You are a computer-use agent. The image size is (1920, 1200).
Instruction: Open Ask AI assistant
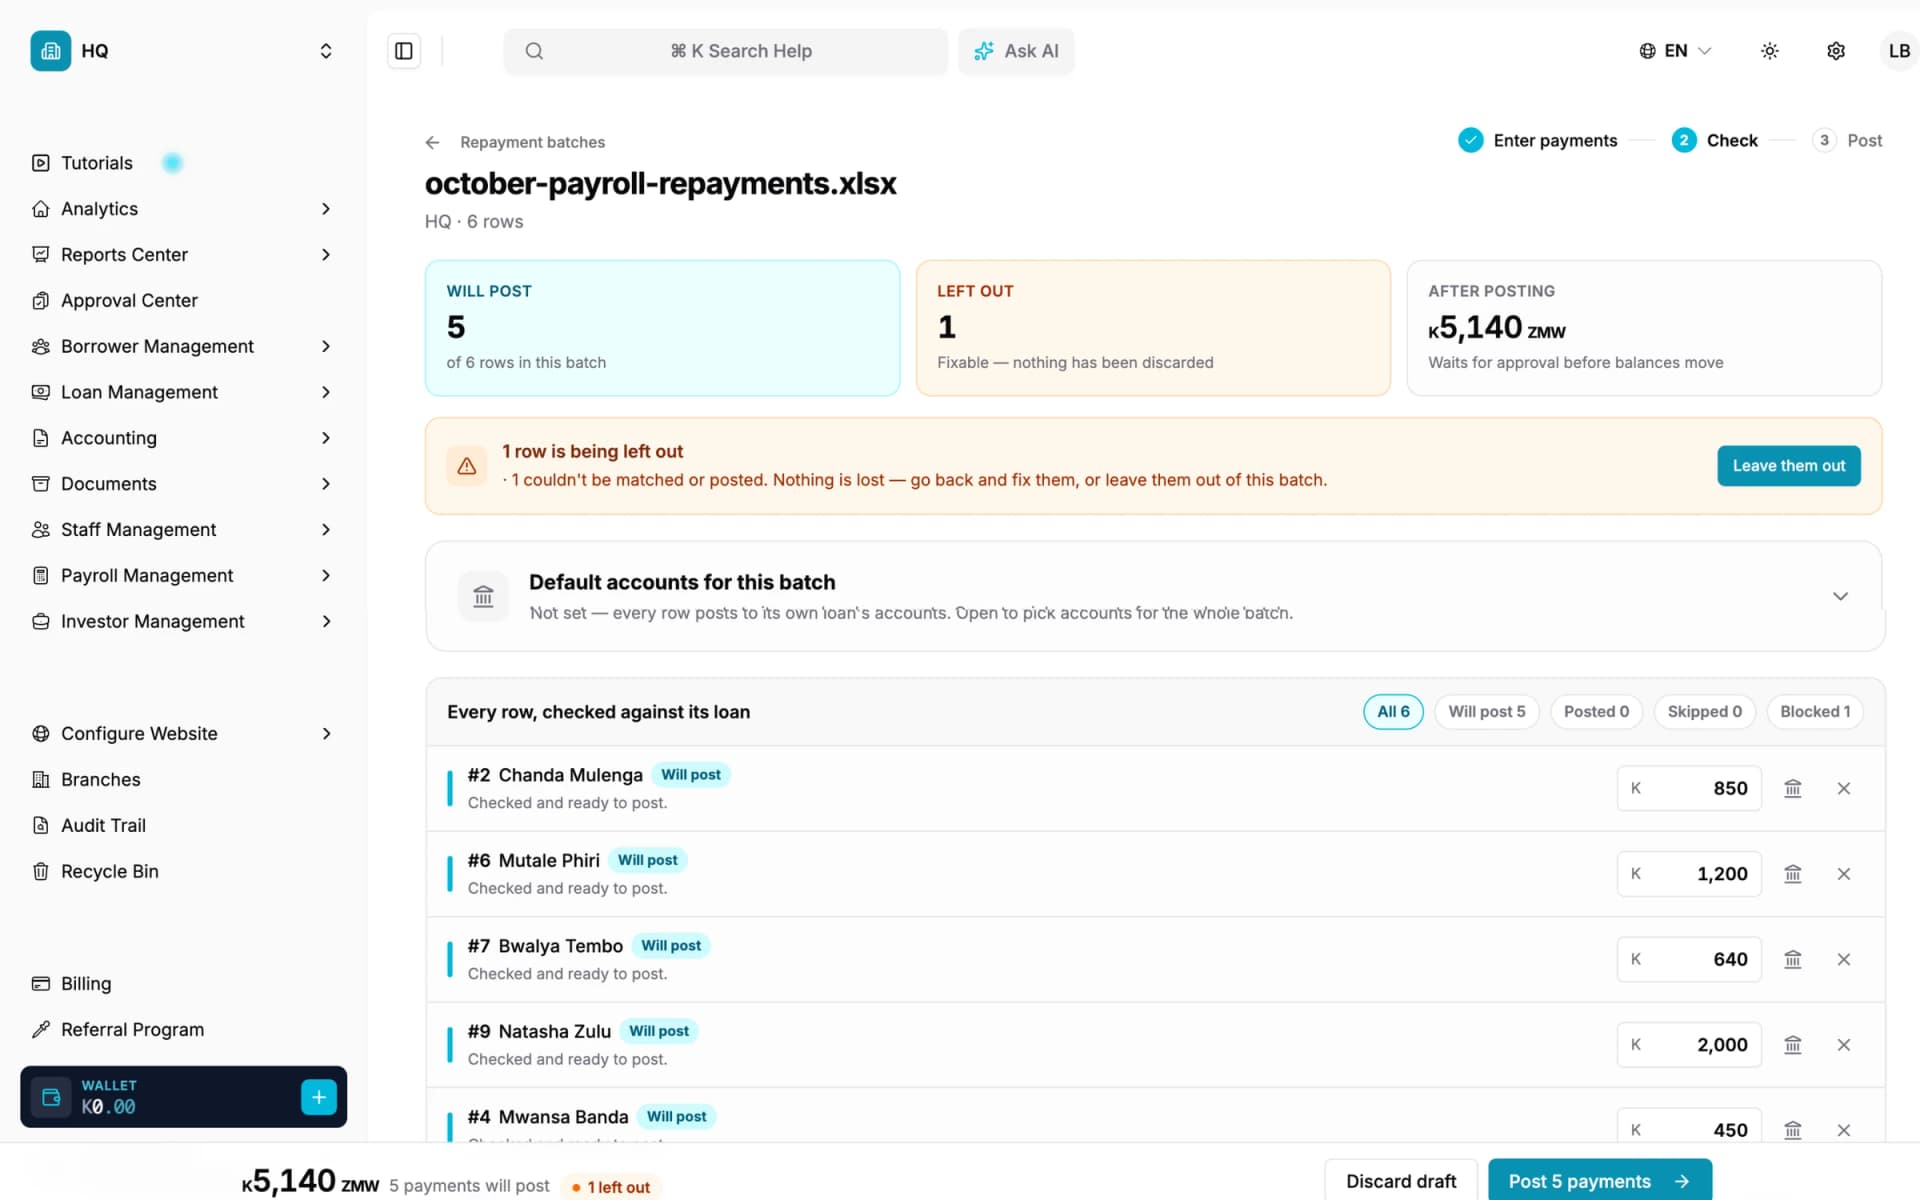click(1016, 51)
